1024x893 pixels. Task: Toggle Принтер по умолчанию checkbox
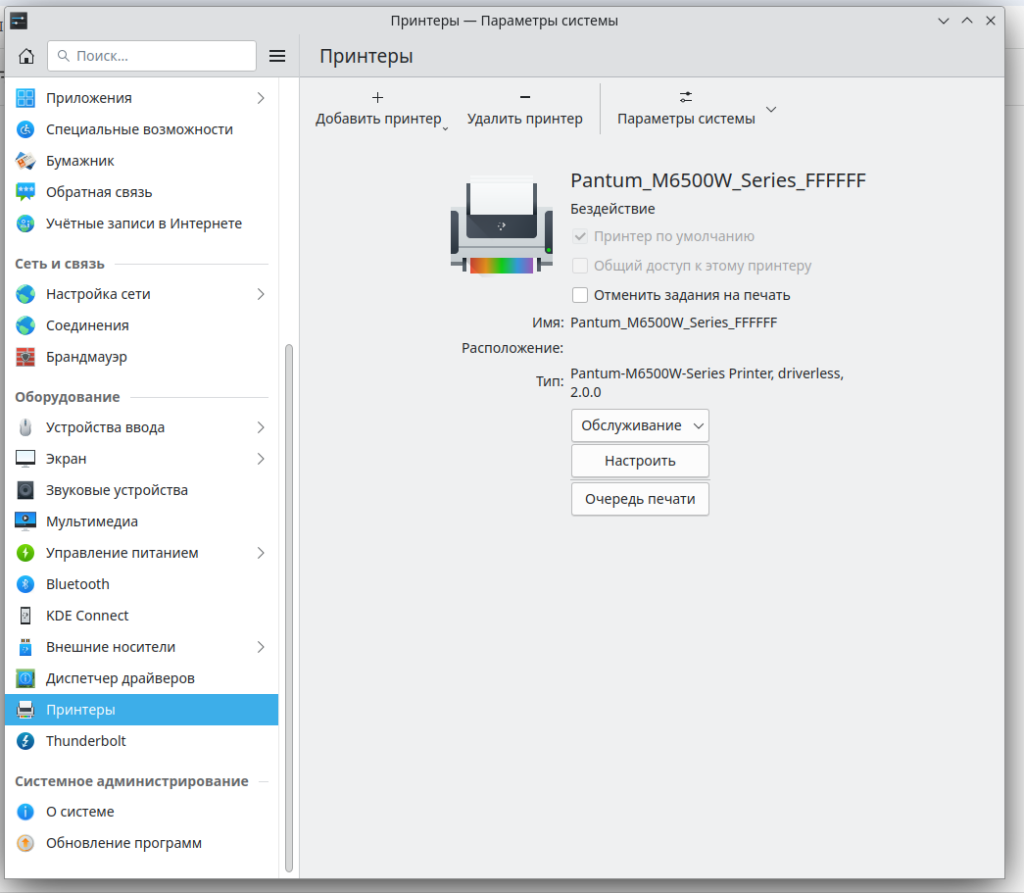click(x=580, y=237)
